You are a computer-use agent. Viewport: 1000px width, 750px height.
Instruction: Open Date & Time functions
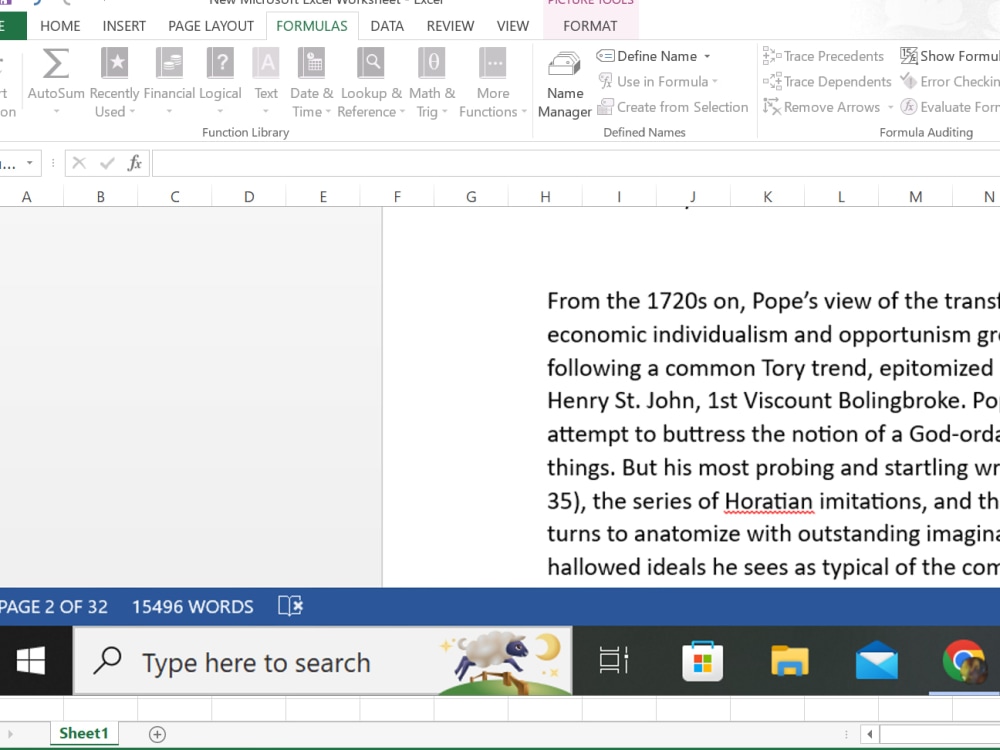(311, 82)
